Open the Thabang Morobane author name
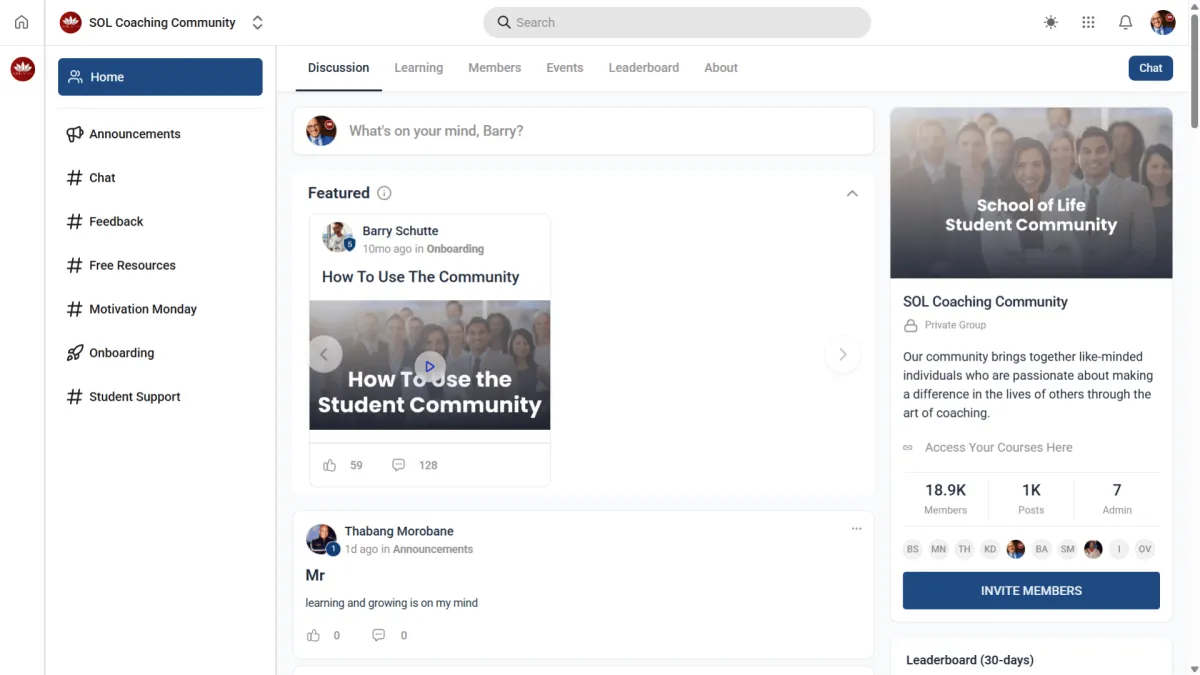Image resolution: width=1200 pixels, height=675 pixels. 399,531
